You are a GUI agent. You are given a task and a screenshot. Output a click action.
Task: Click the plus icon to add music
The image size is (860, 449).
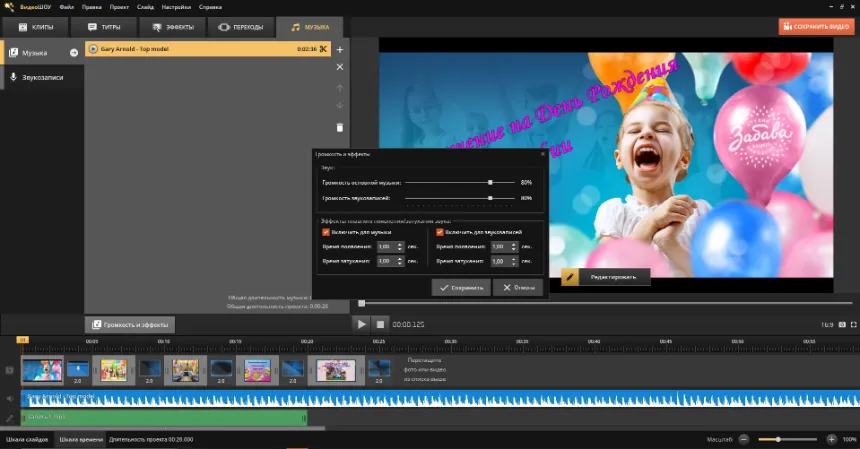pyautogui.click(x=340, y=48)
